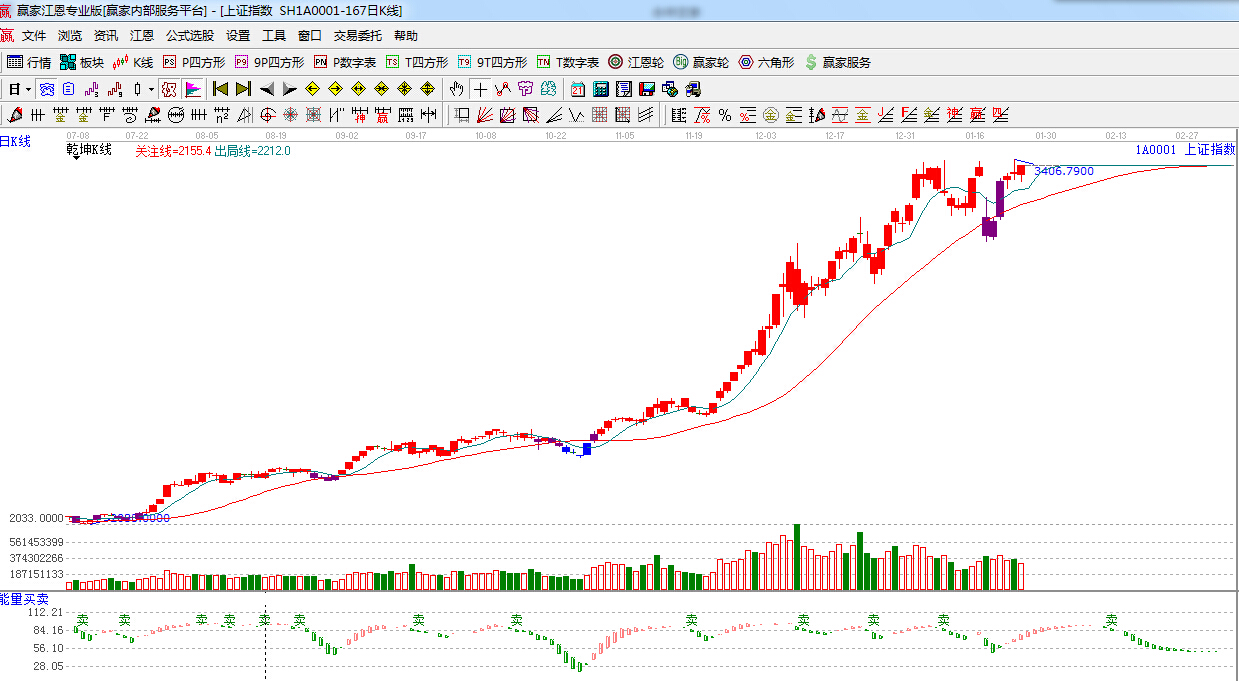Screen dimensions: 1239x681
Task: Toggle the highlighted blue indicator button
Action: (47, 89)
